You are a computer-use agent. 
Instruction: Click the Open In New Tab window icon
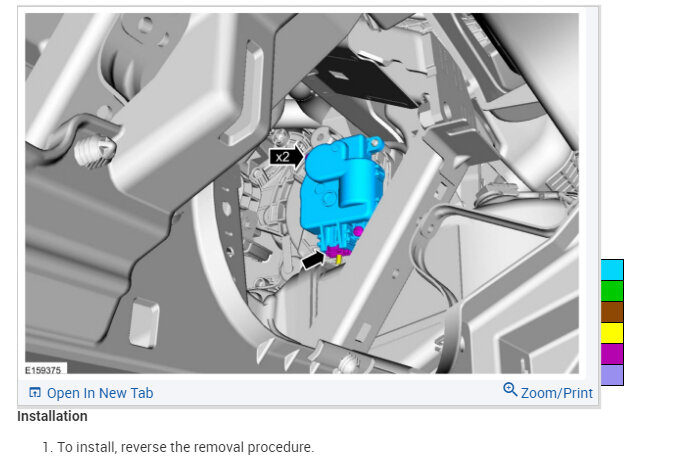coord(34,393)
